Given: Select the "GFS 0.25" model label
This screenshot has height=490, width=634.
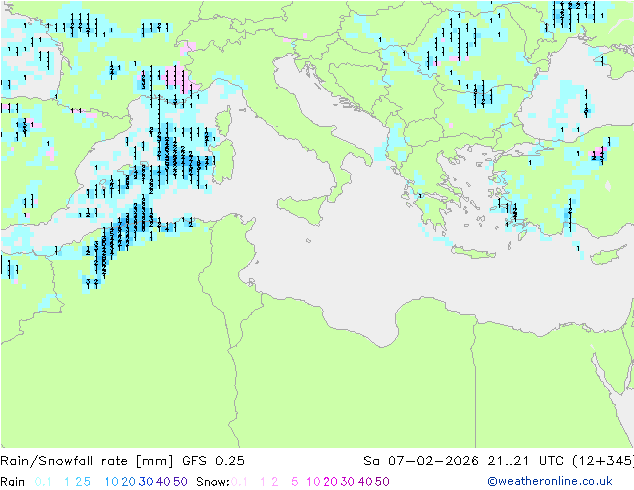Looking at the screenshot, I should (213, 461).
